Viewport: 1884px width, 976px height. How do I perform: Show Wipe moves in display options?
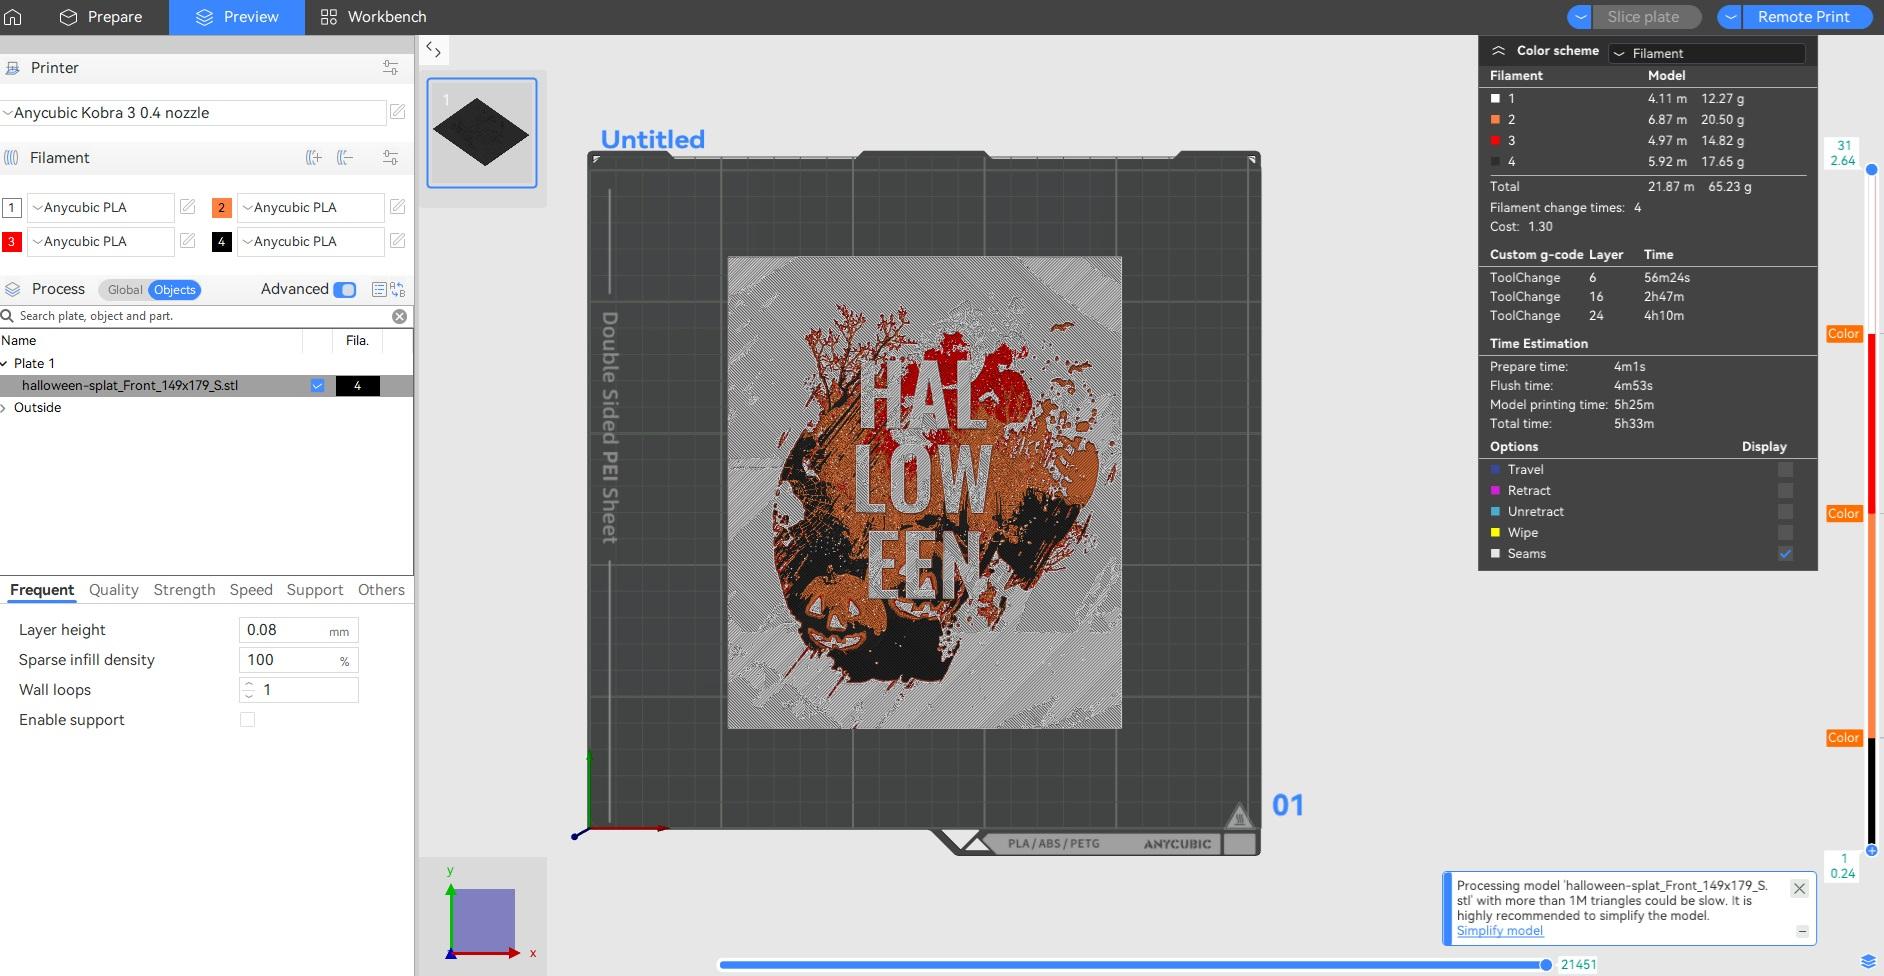[1785, 532]
